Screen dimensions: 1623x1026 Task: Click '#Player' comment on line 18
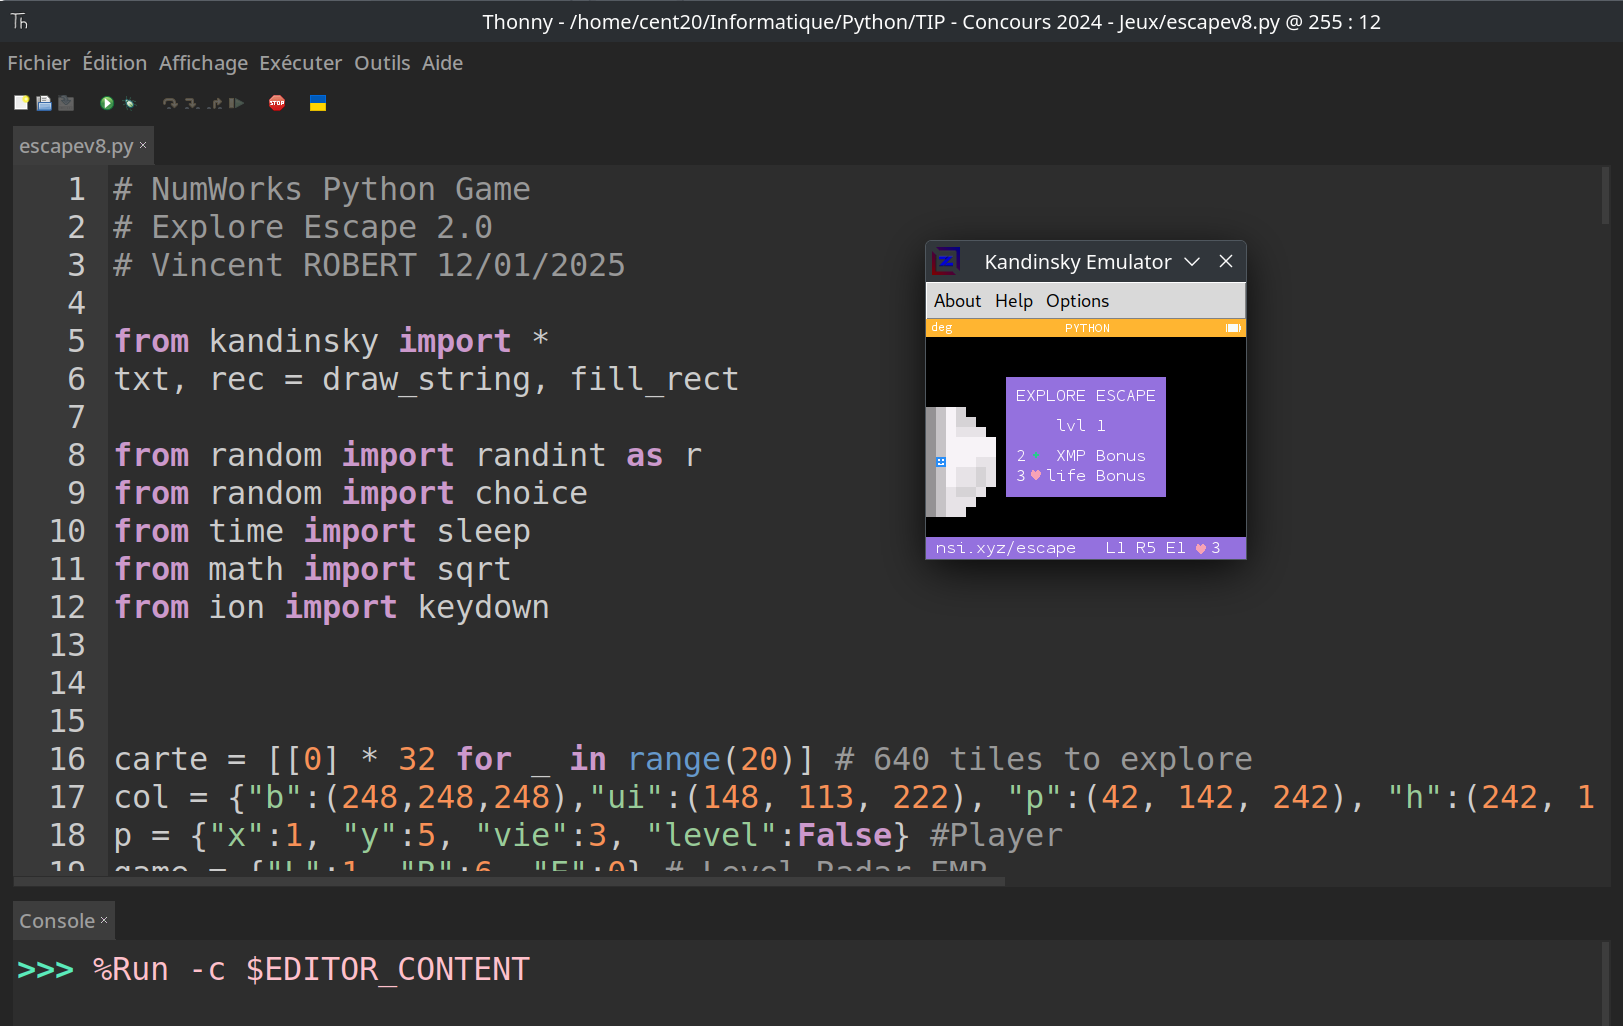click(x=996, y=835)
